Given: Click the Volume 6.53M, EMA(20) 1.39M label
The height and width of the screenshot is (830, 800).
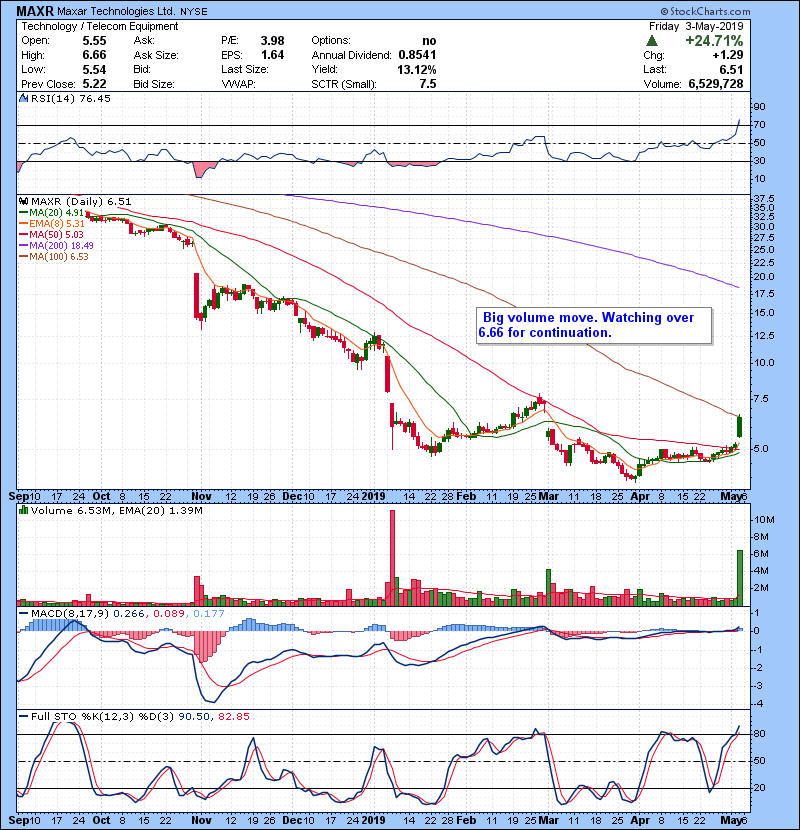Looking at the screenshot, I should 116,511.
